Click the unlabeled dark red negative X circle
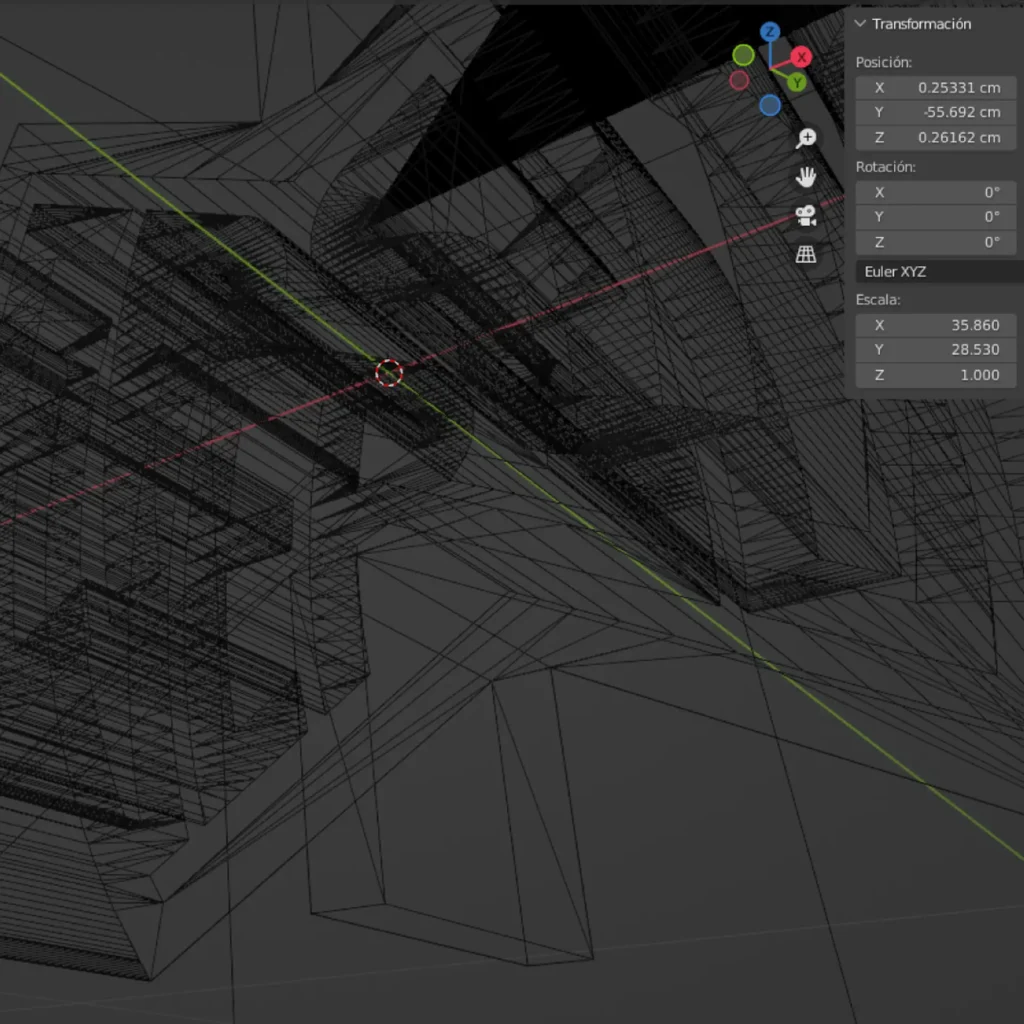Viewport: 1024px width, 1024px height. tap(739, 80)
